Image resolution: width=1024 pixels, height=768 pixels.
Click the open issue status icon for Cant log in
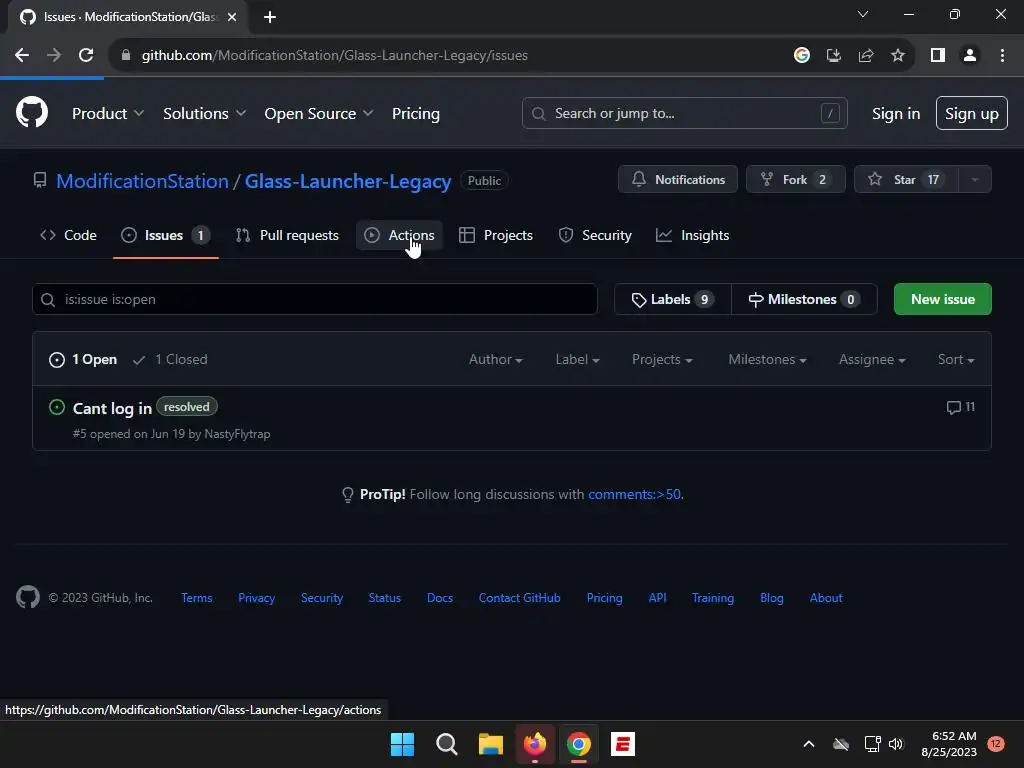(57, 408)
